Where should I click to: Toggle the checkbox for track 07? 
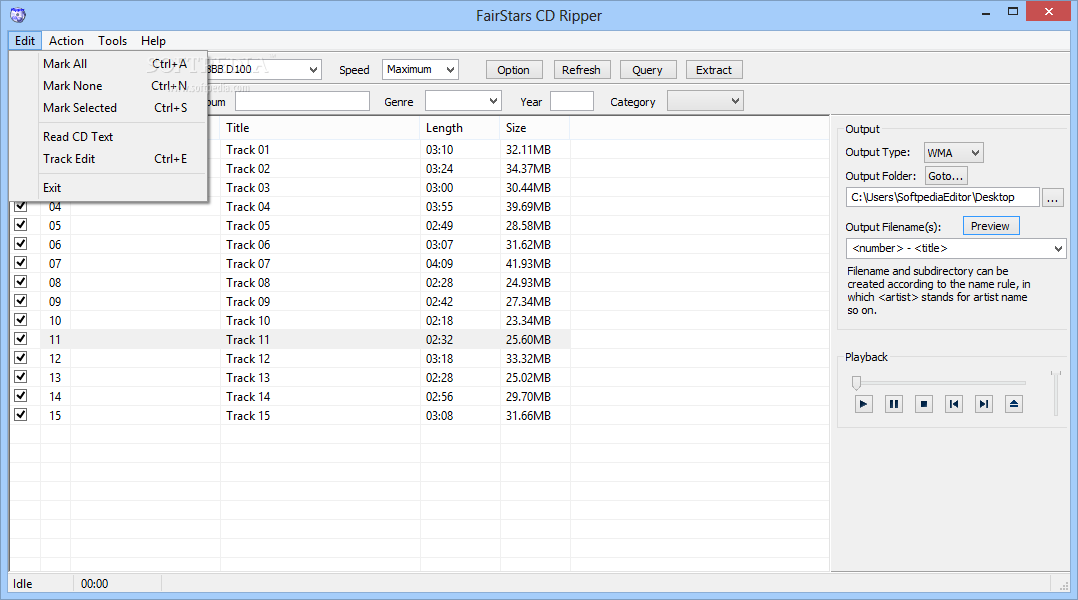[x=21, y=263]
